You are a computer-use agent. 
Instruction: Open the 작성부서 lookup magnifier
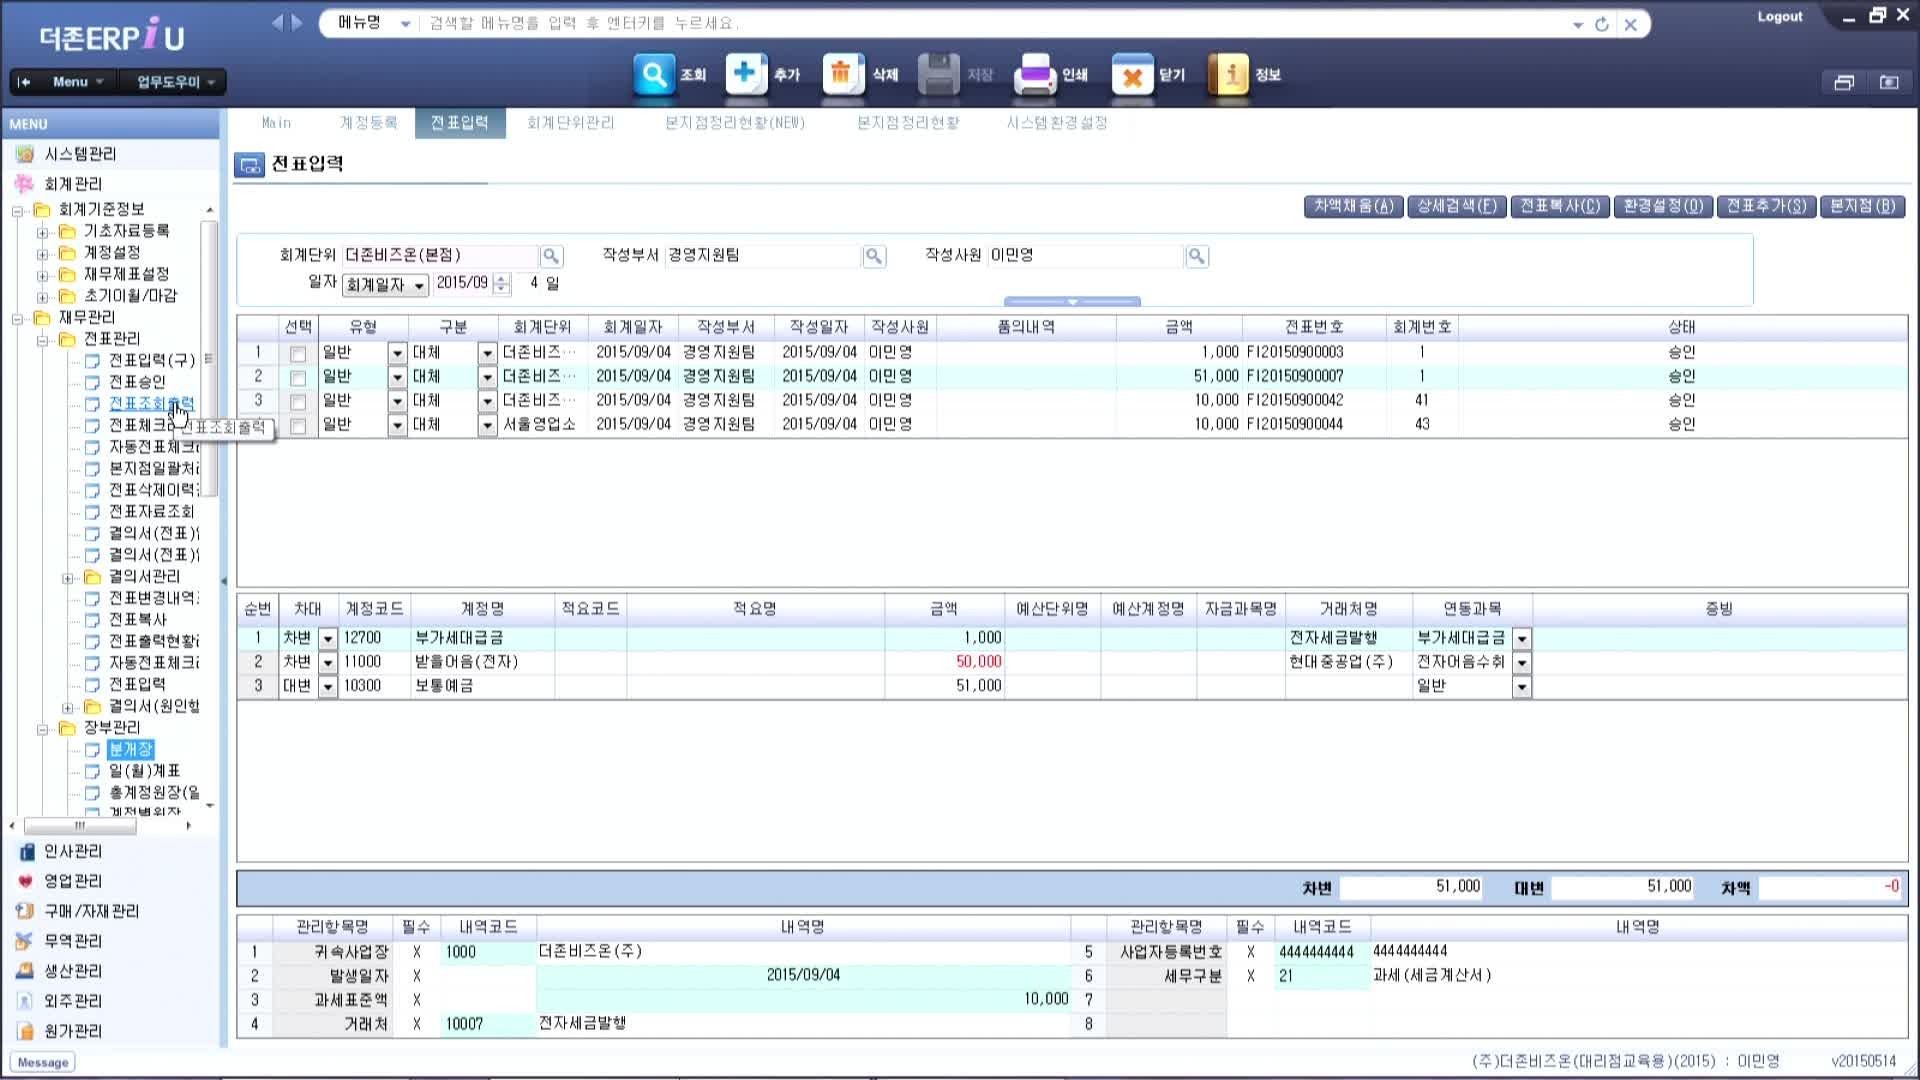[874, 256]
